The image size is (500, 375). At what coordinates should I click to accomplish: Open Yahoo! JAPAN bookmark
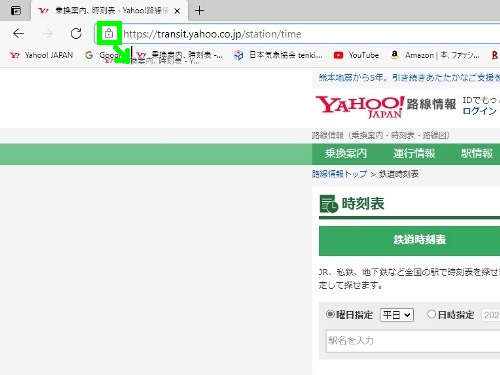click(x=41, y=55)
